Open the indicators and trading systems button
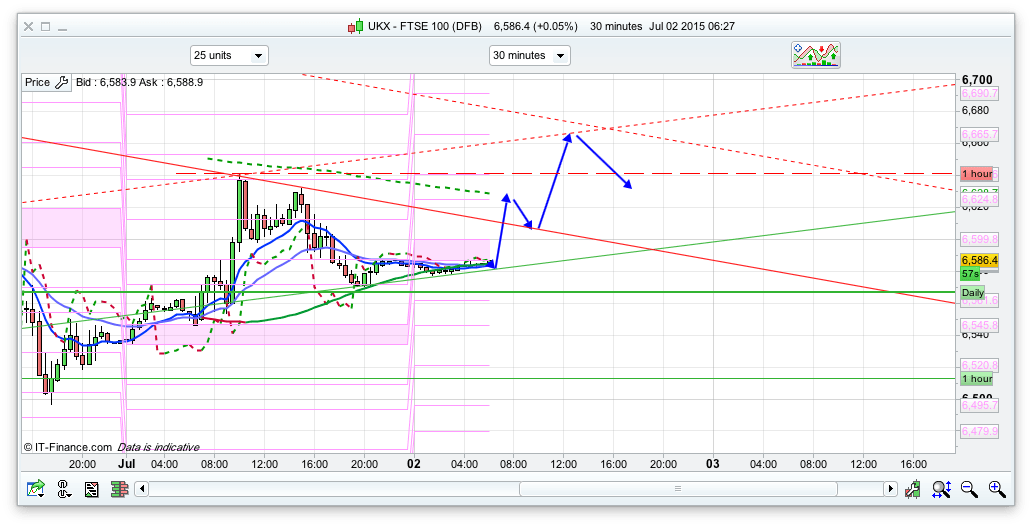 (816, 55)
